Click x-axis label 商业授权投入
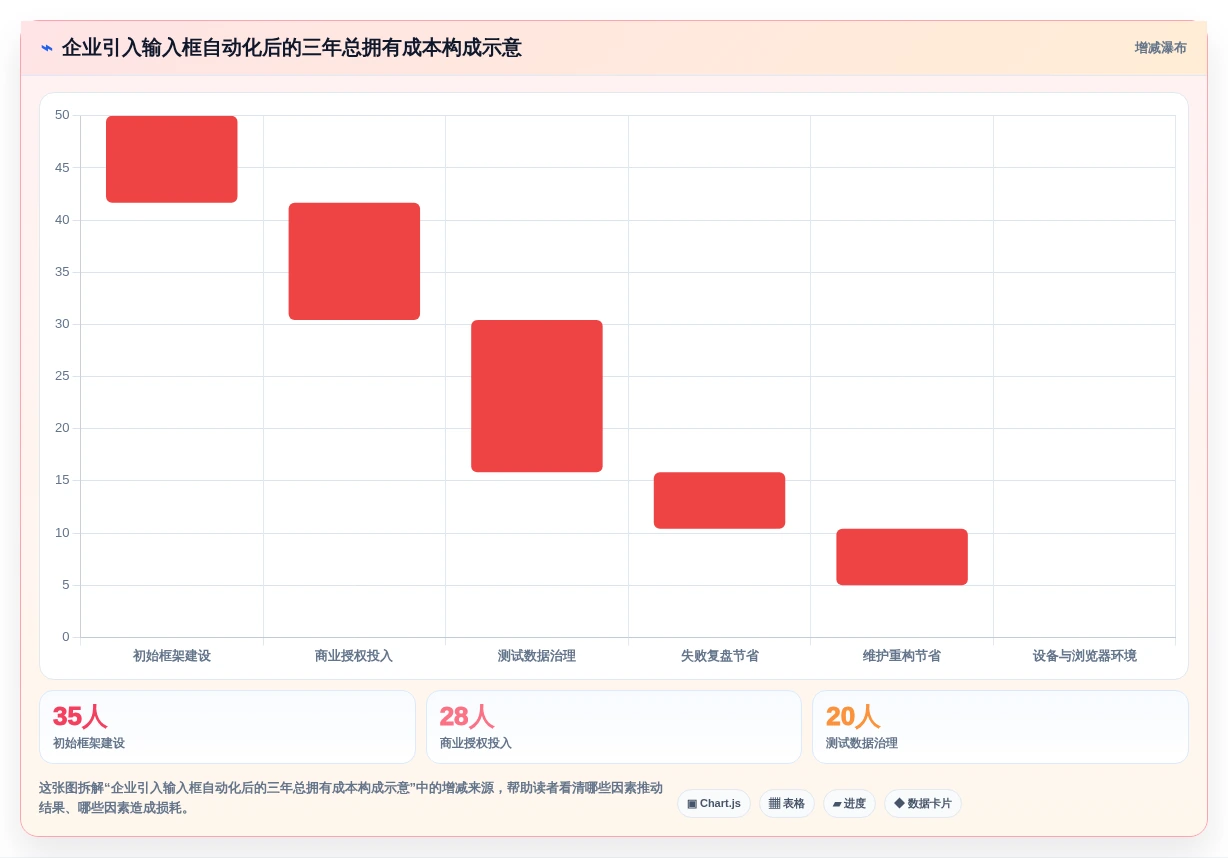Image resolution: width=1228 pixels, height=858 pixels. 354,656
